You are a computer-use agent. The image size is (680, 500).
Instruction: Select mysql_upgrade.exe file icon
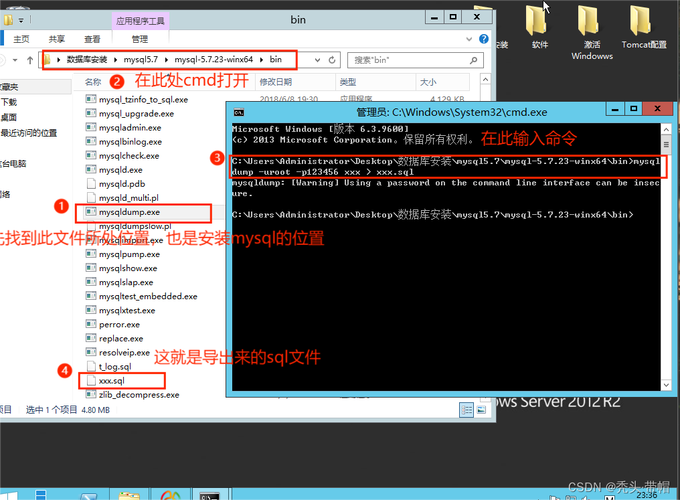pyautogui.click(x=91, y=113)
